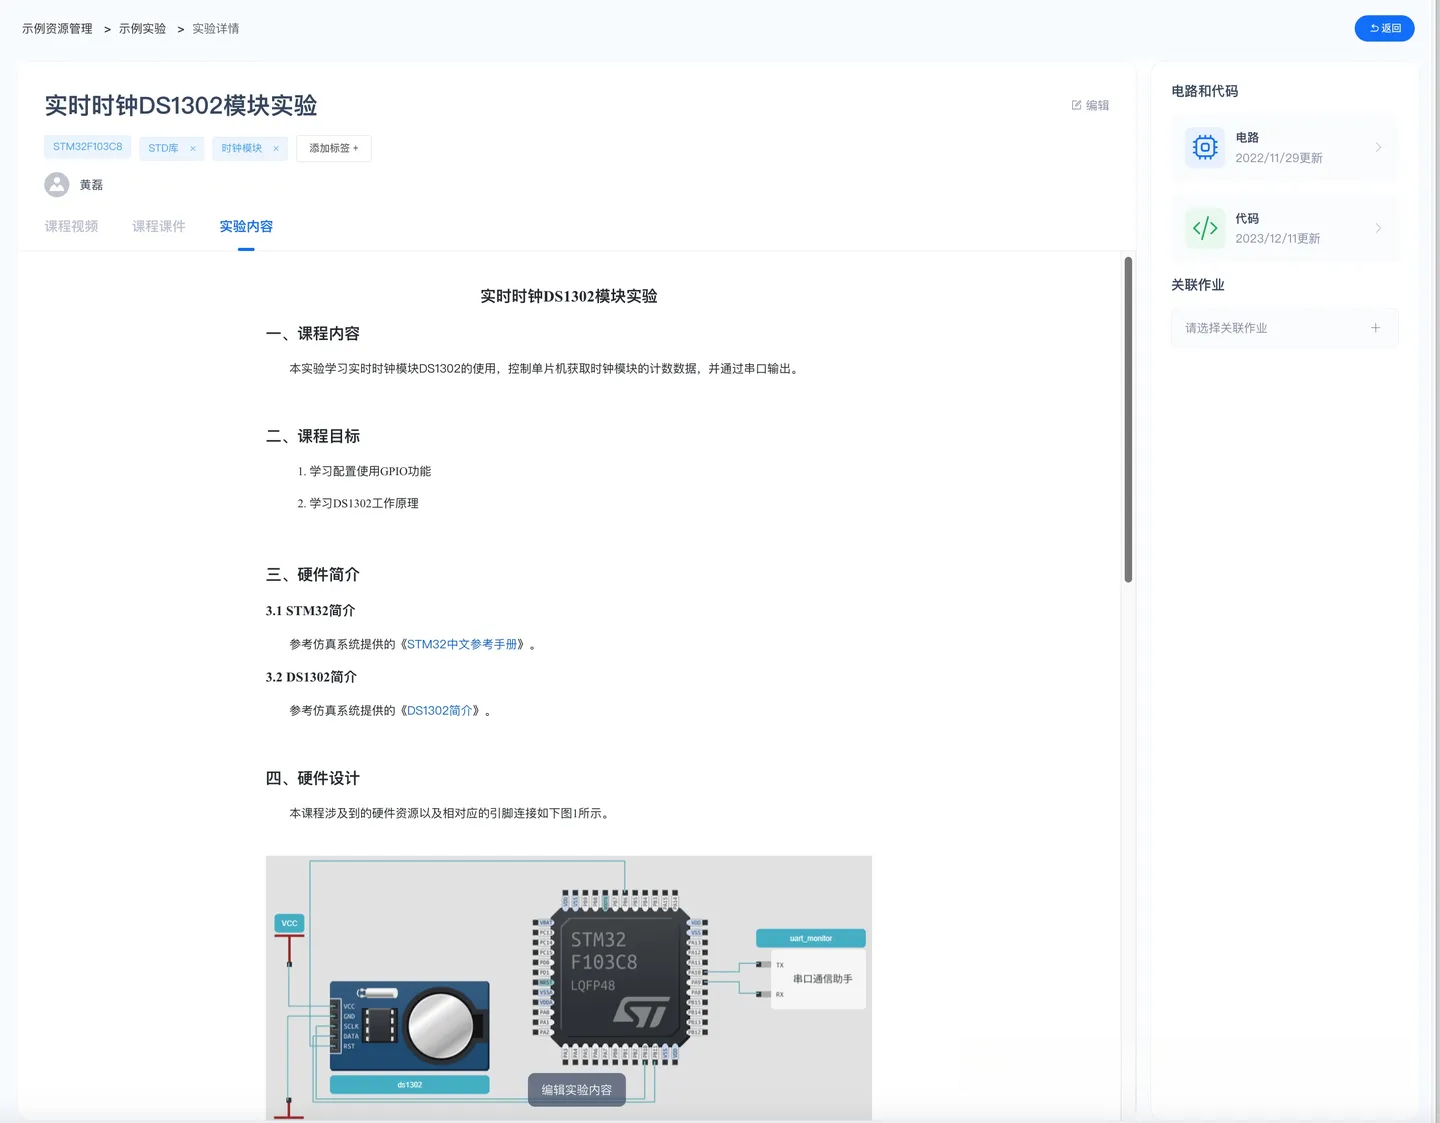1440x1123 pixels.
Task: Remove the STD库 tag
Action: [193, 148]
